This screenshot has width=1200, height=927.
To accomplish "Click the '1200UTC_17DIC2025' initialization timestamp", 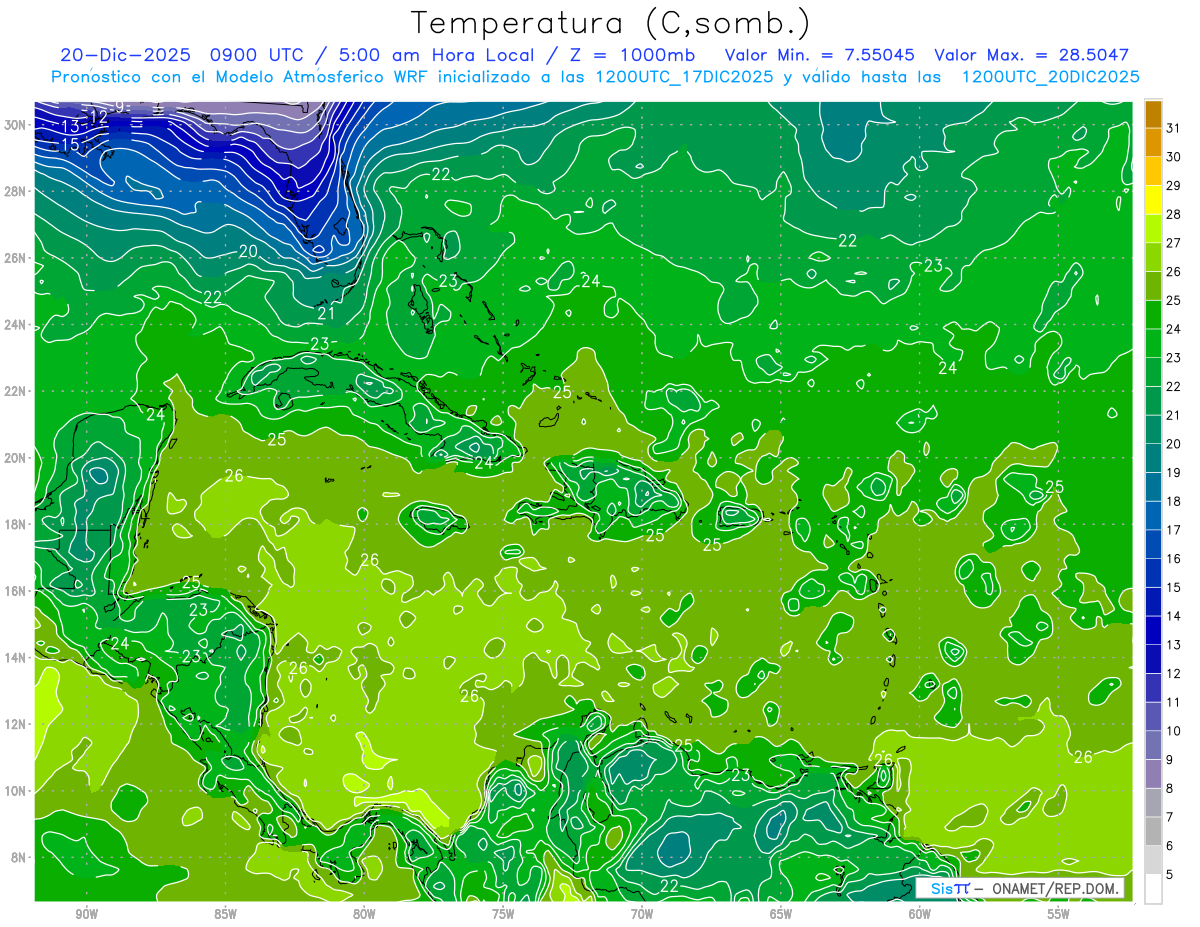I will pyautogui.click(x=685, y=77).
